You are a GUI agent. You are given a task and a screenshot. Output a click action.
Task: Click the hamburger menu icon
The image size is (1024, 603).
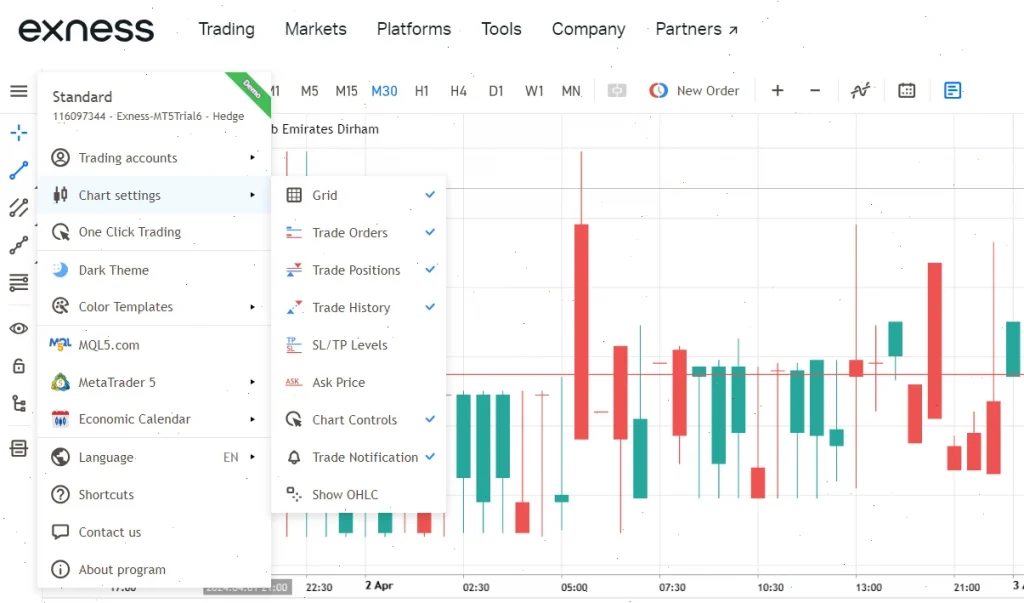[18, 91]
